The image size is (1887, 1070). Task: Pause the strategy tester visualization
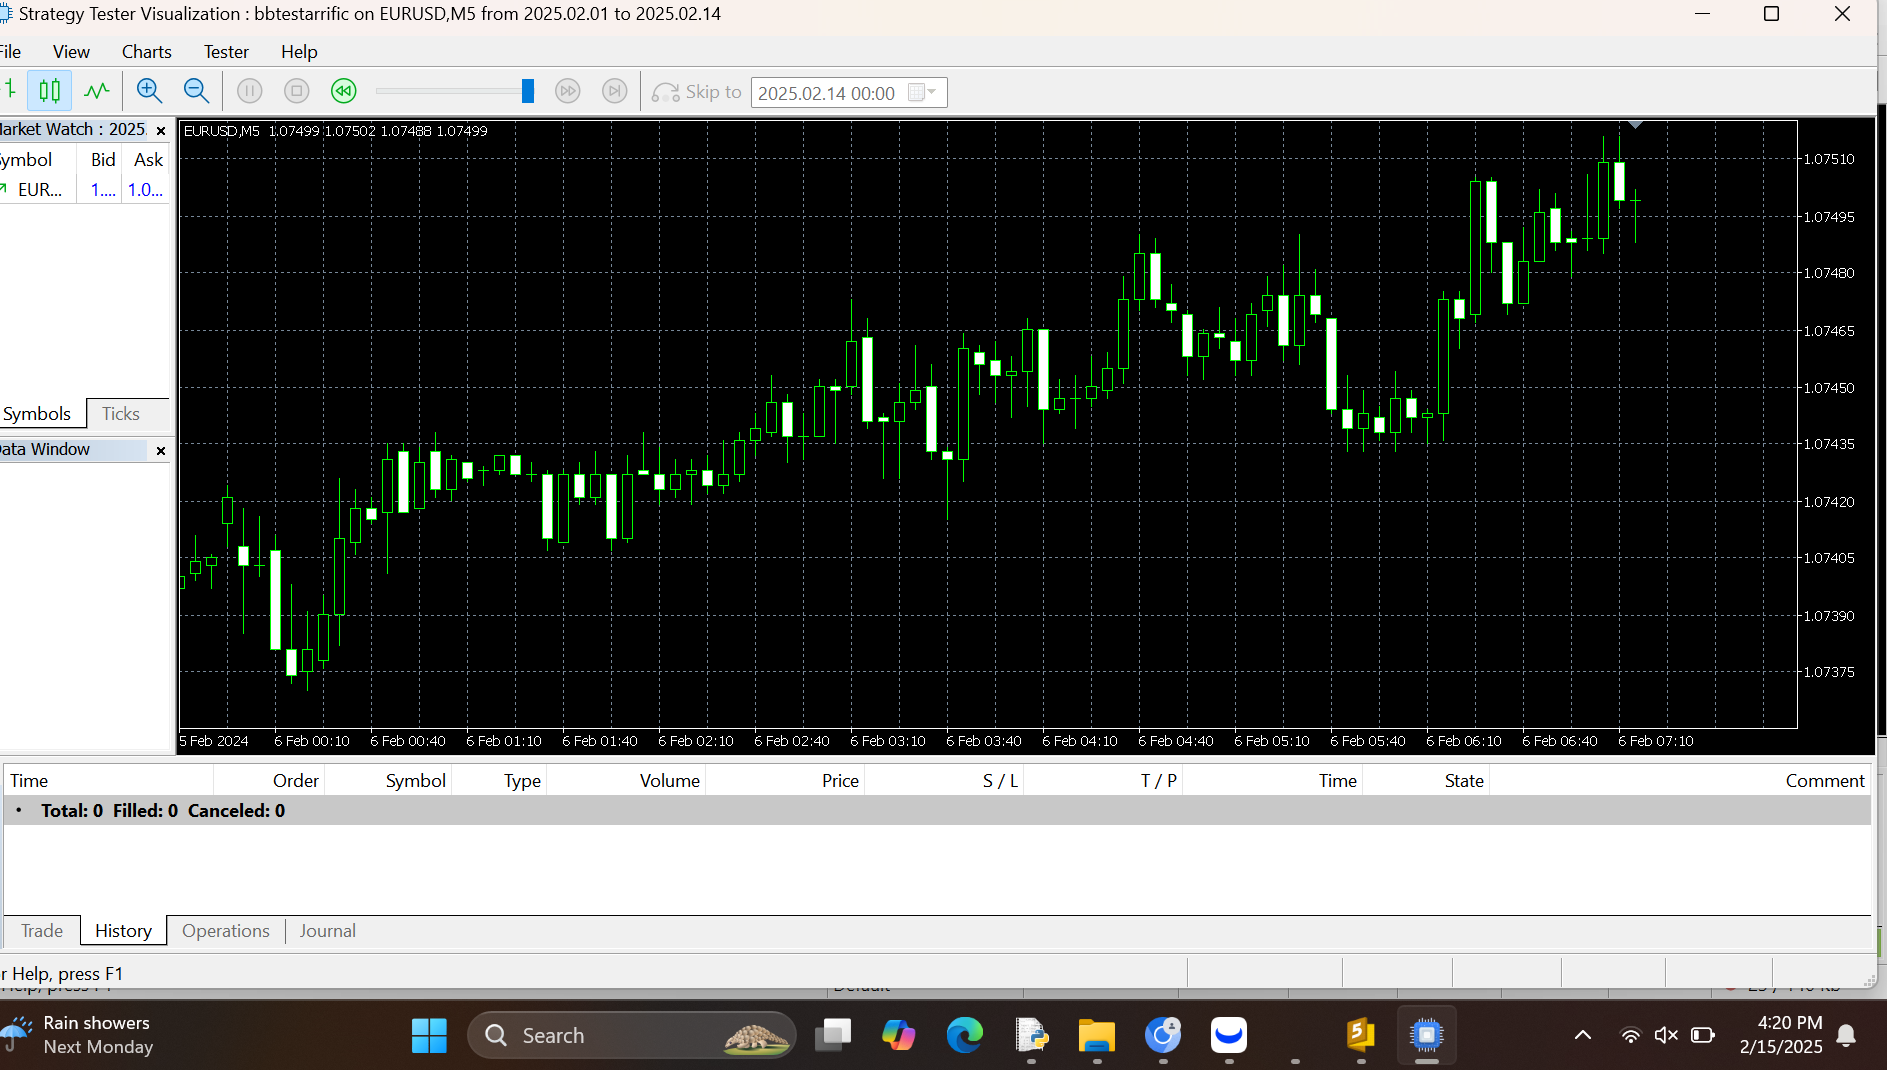[250, 91]
